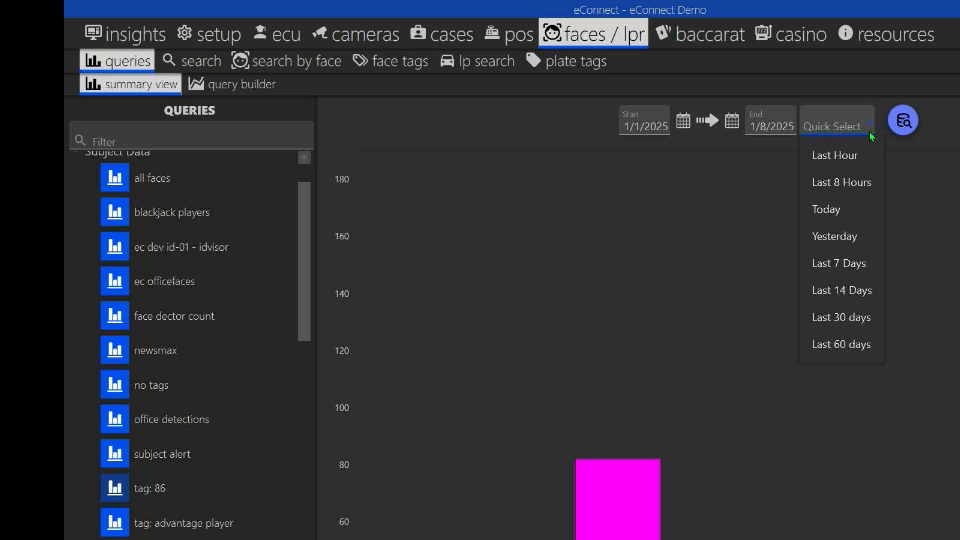
Task: Choose Last 8 Hours option
Action: point(842,182)
